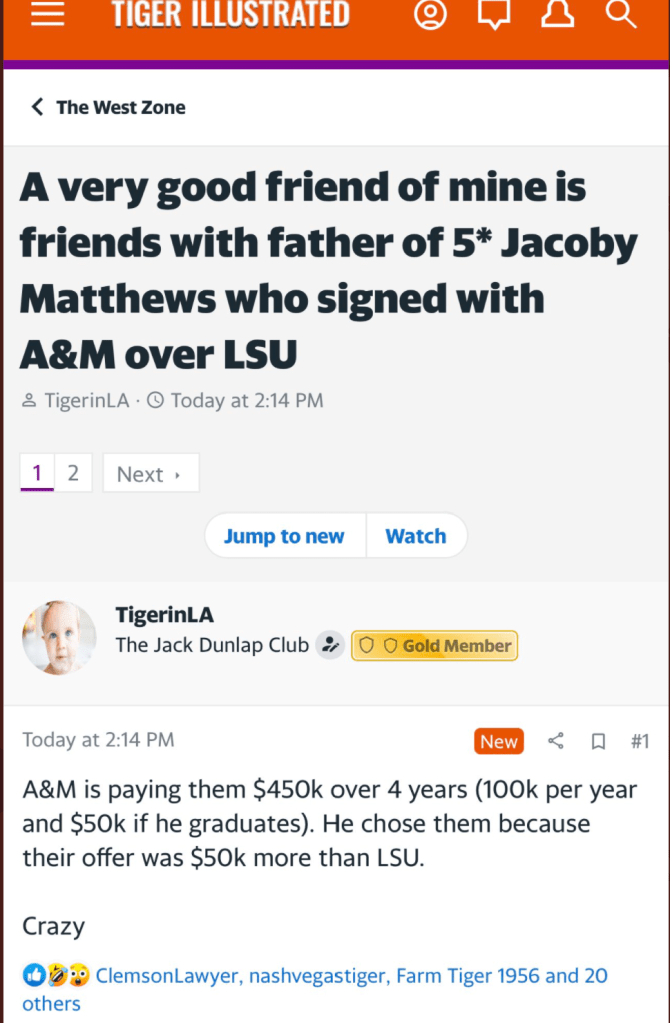Open the hamburger navigation menu
The height and width of the screenshot is (1023, 670).
48,15
